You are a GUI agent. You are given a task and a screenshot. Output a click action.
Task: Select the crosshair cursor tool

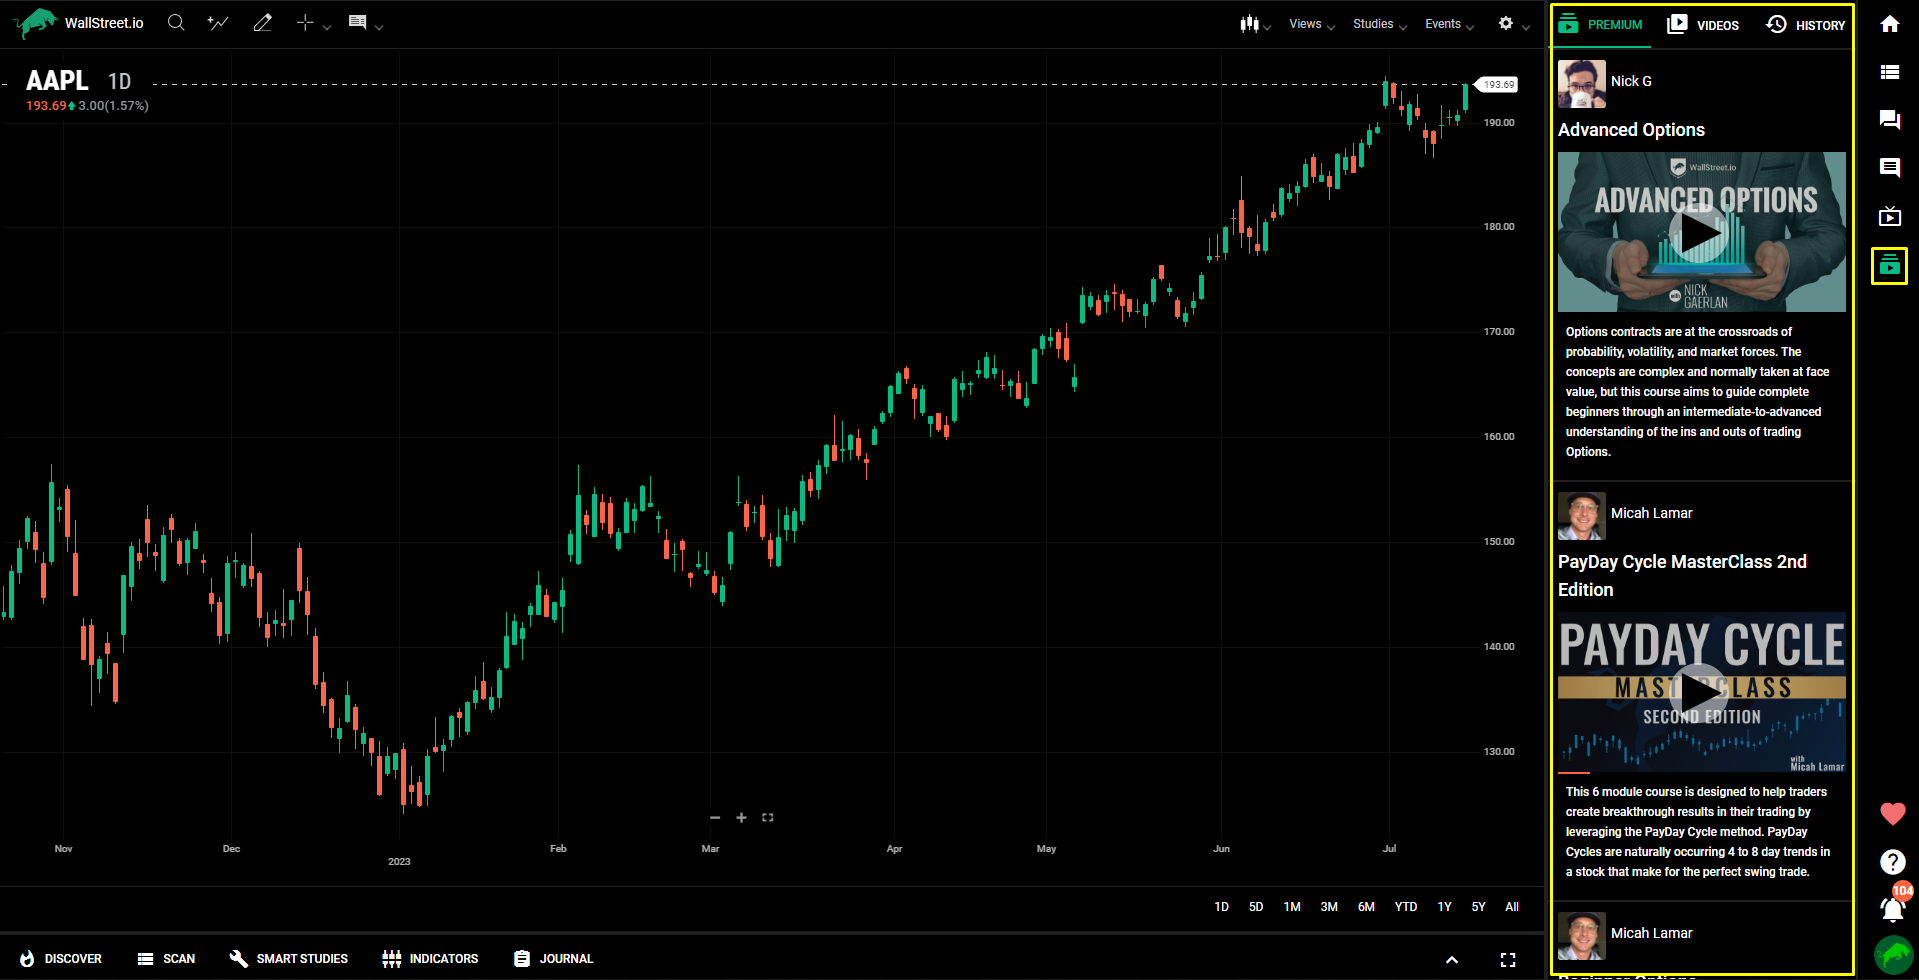[305, 22]
